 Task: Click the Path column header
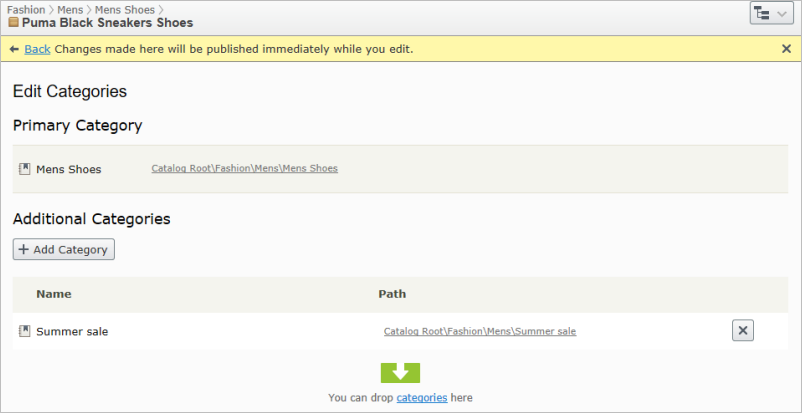[391, 295]
